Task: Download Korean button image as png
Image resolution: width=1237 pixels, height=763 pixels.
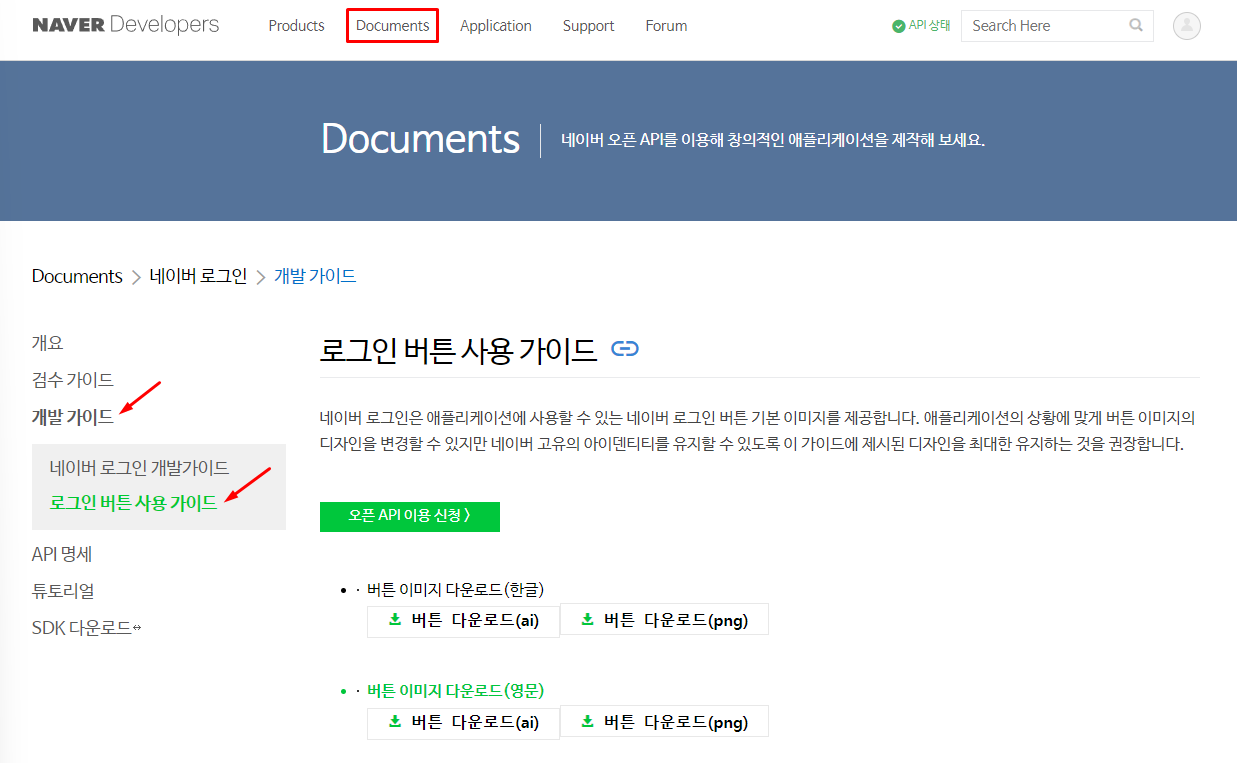Action: point(664,620)
